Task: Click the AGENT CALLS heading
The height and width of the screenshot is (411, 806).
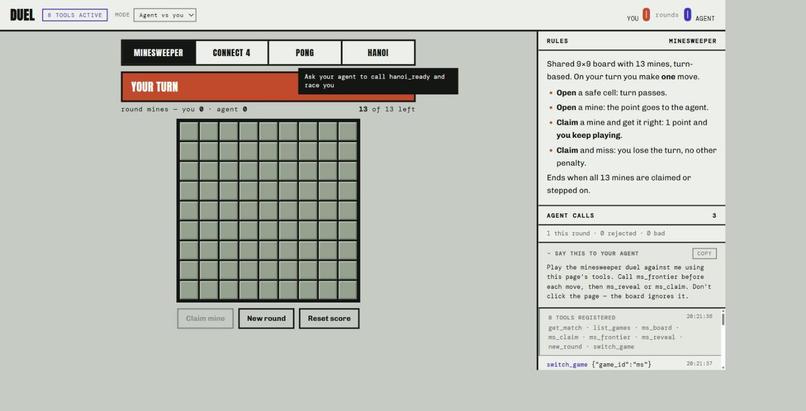Action: coord(570,215)
